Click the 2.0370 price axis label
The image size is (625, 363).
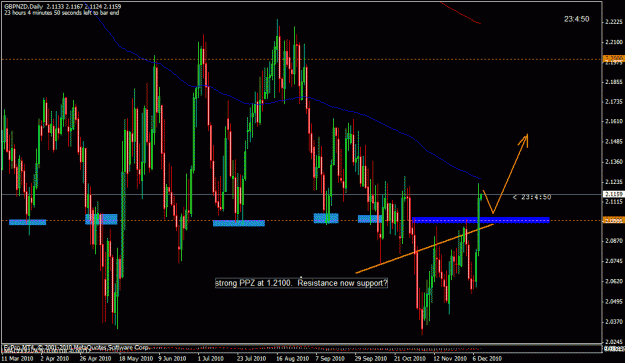point(614,321)
